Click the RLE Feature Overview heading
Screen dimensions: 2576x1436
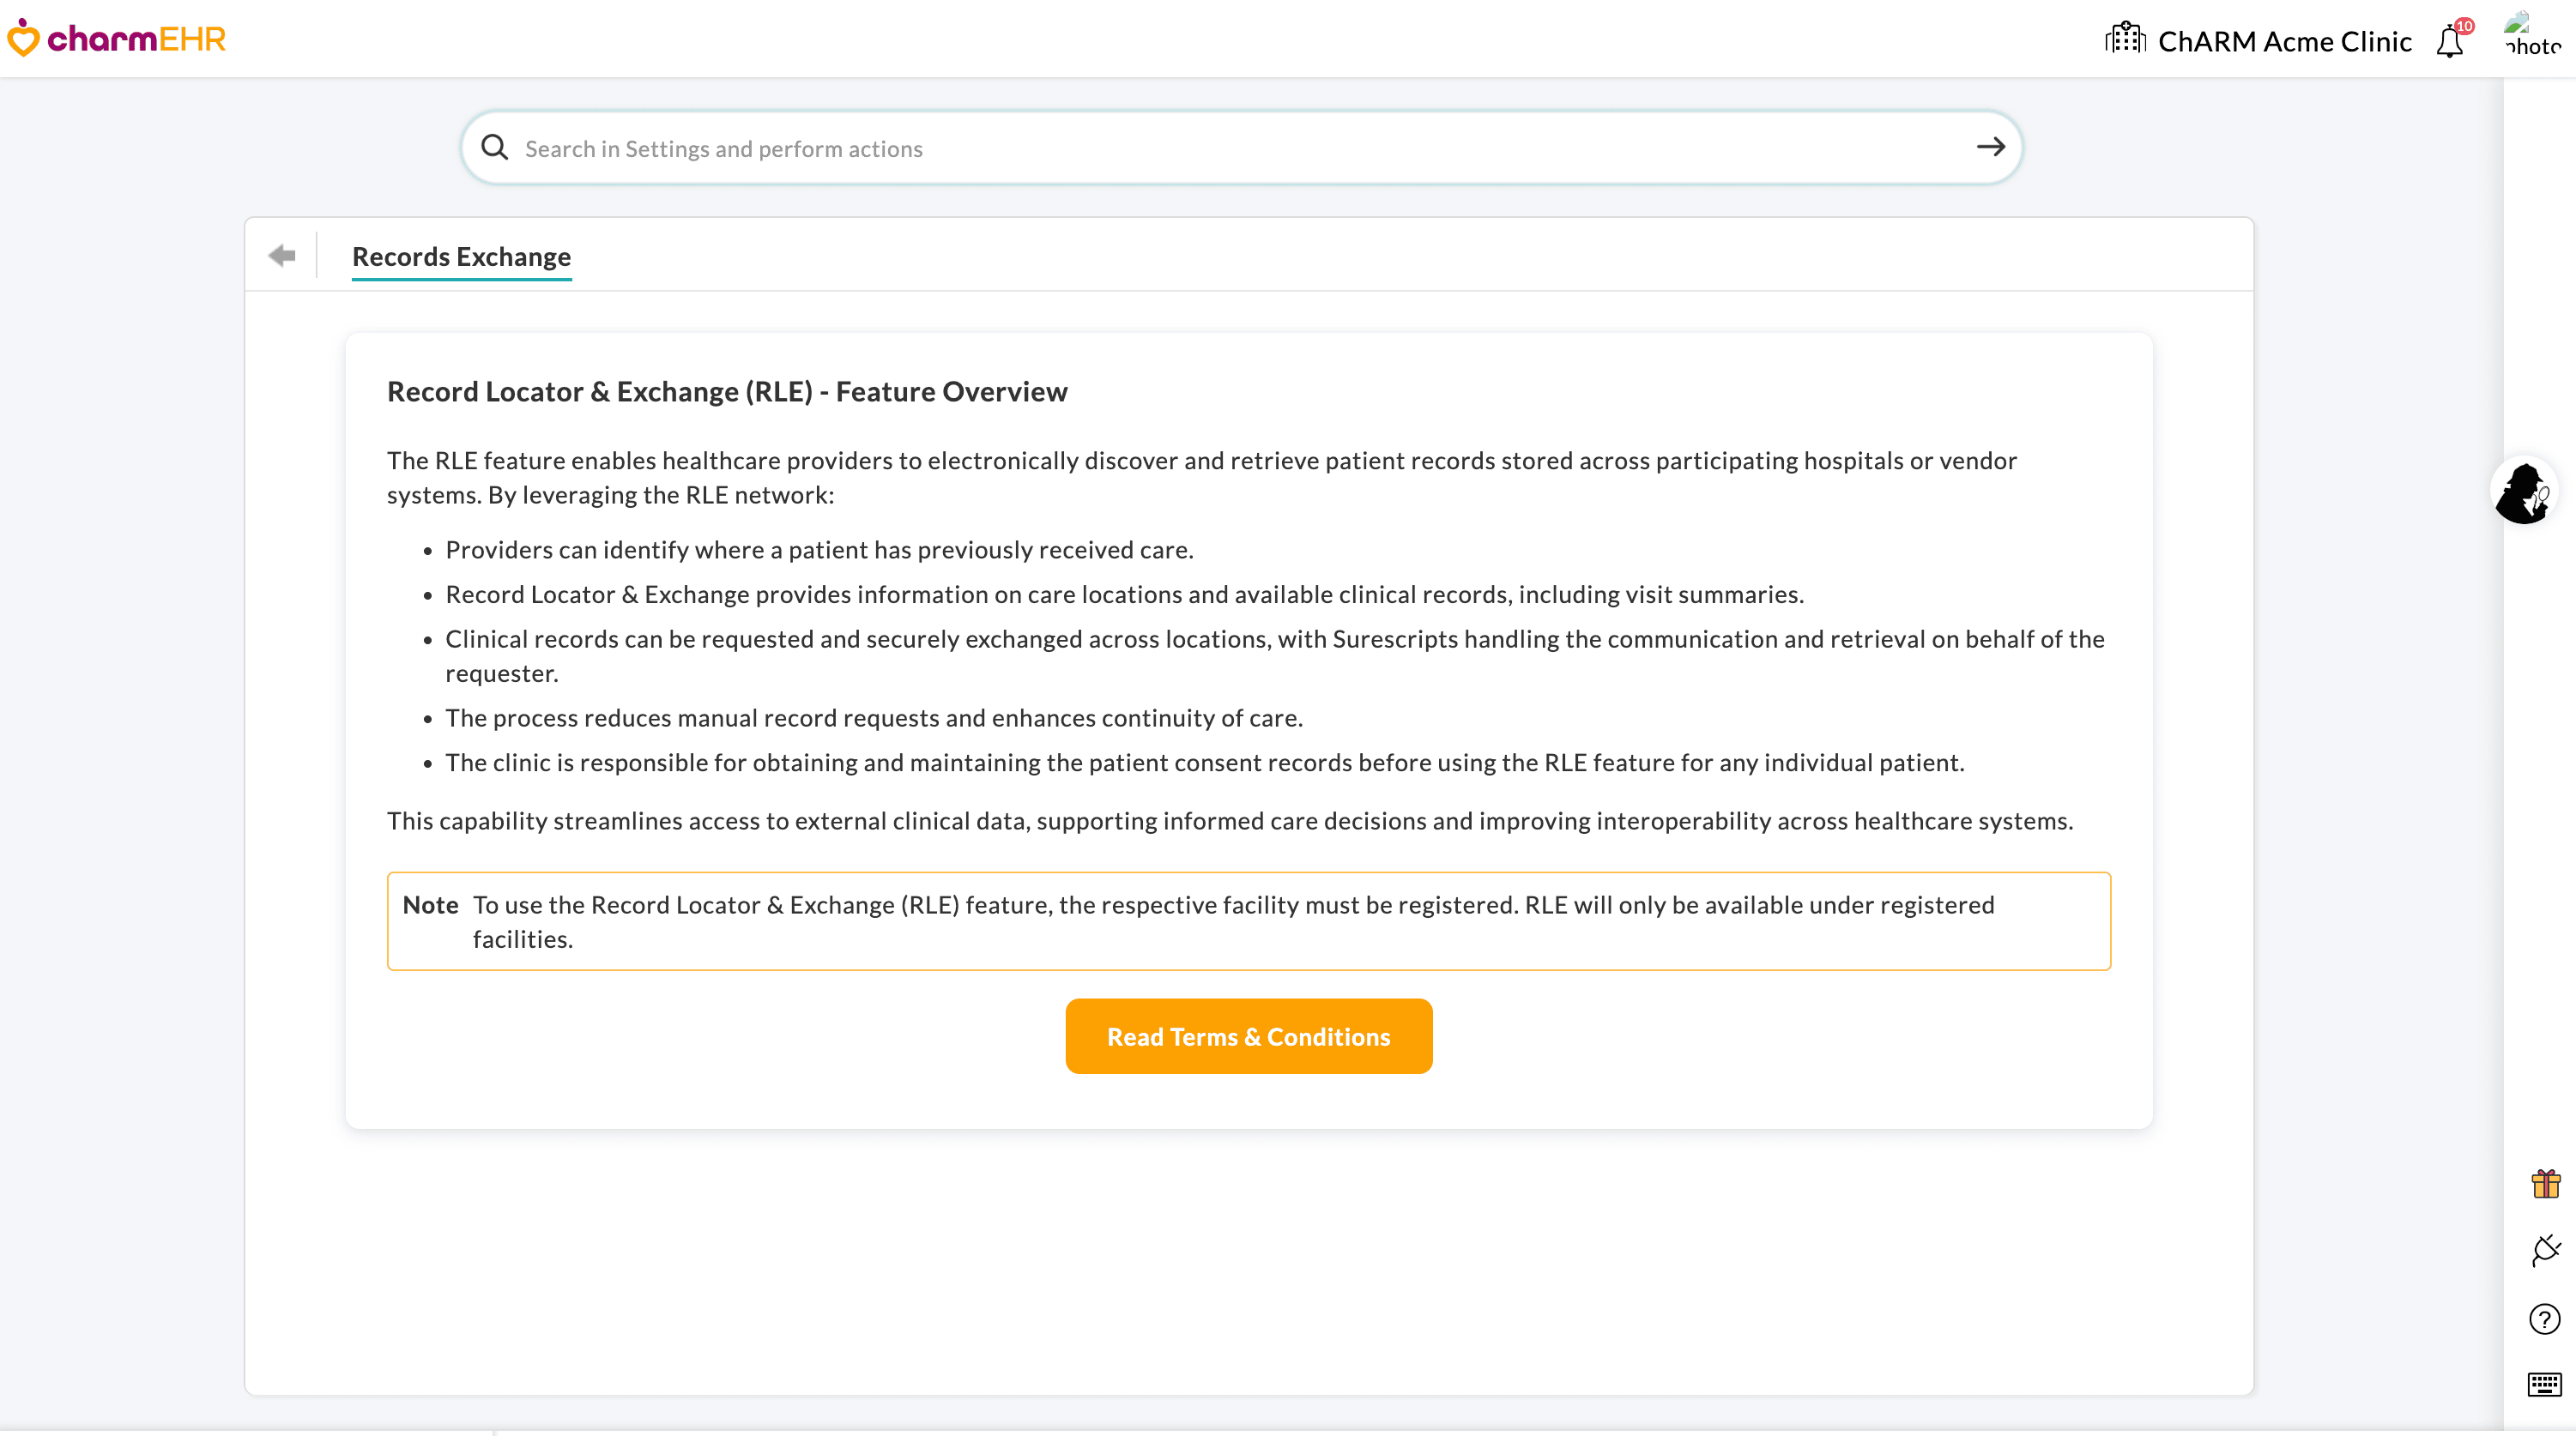(727, 391)
